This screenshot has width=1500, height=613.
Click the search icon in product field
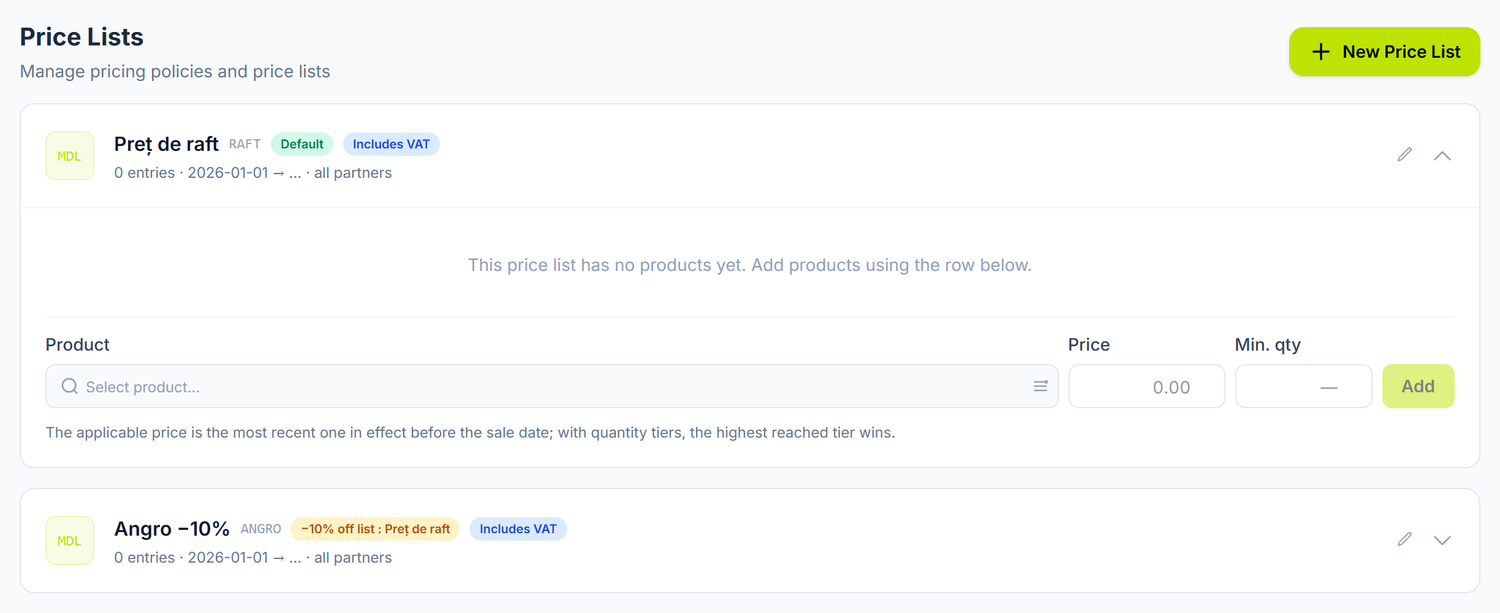pyautogui.click(x=69, y=386)
